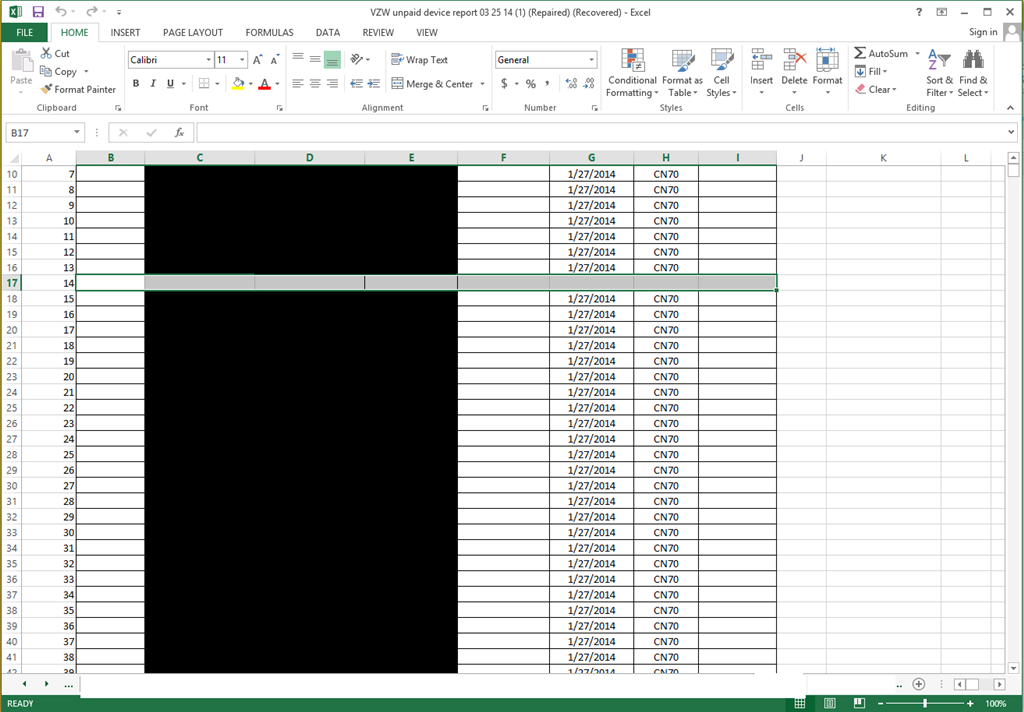
Task: Switch to the INSERT tab
Action: [125, 33]
